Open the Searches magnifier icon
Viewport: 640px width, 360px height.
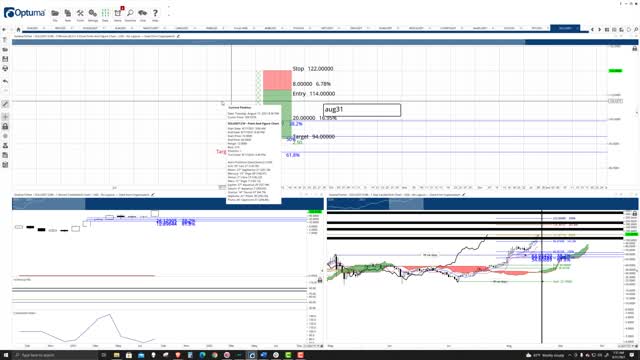pos(130,13)
